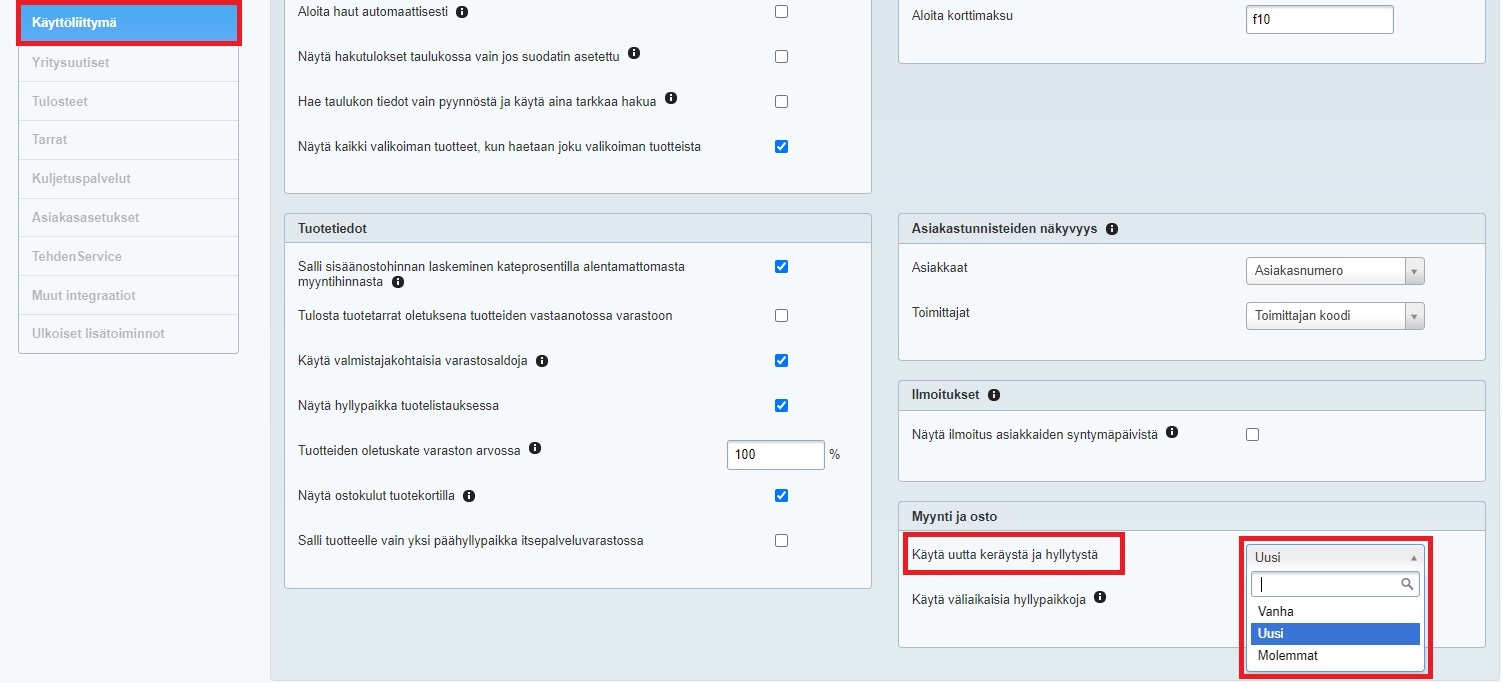Click info icon beside Asiakastunnisteiden näkyvyys
This screenshot has height=683, width=1502.
(1112, 229)
